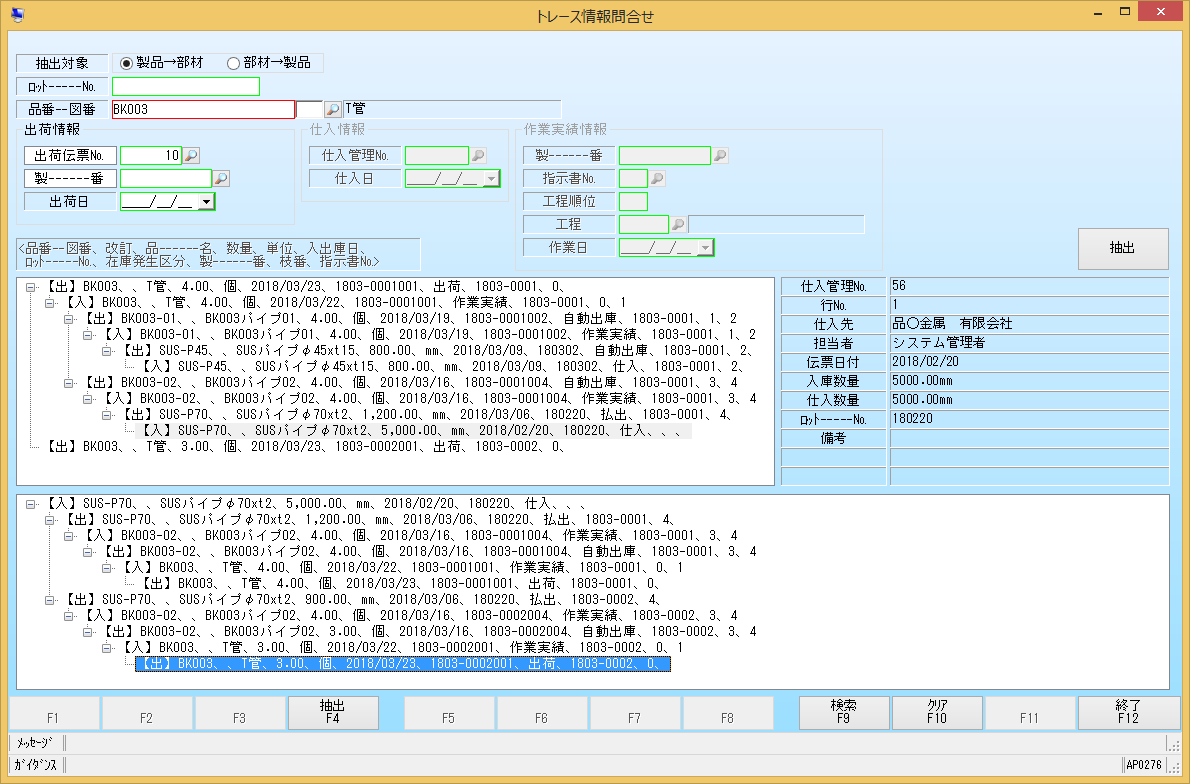Viewport: 1190px width, 784px height.
Task: Click the magnifier next to 出荷情報 製番 field
Action: tap(221, 178)
